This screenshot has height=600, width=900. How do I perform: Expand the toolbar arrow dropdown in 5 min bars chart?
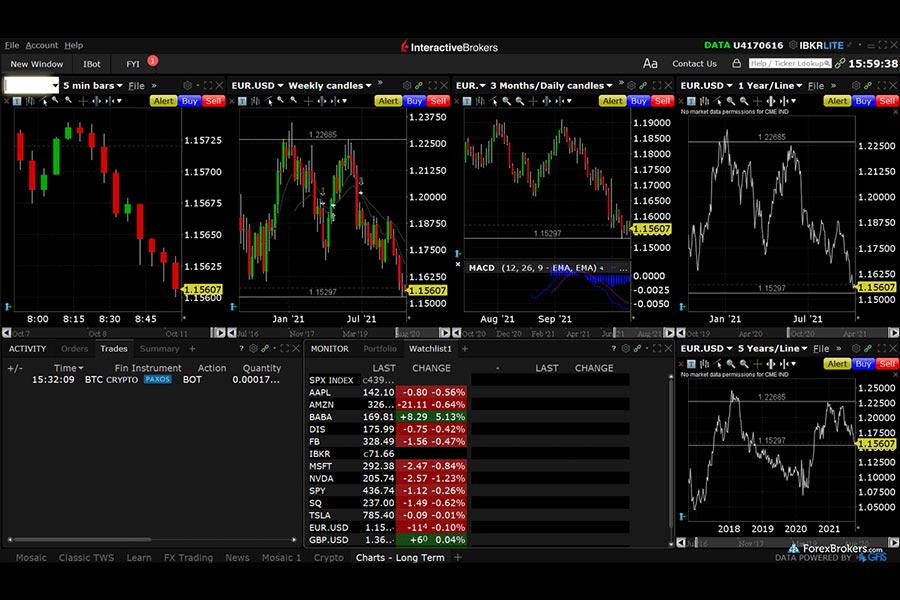(119, 101)
